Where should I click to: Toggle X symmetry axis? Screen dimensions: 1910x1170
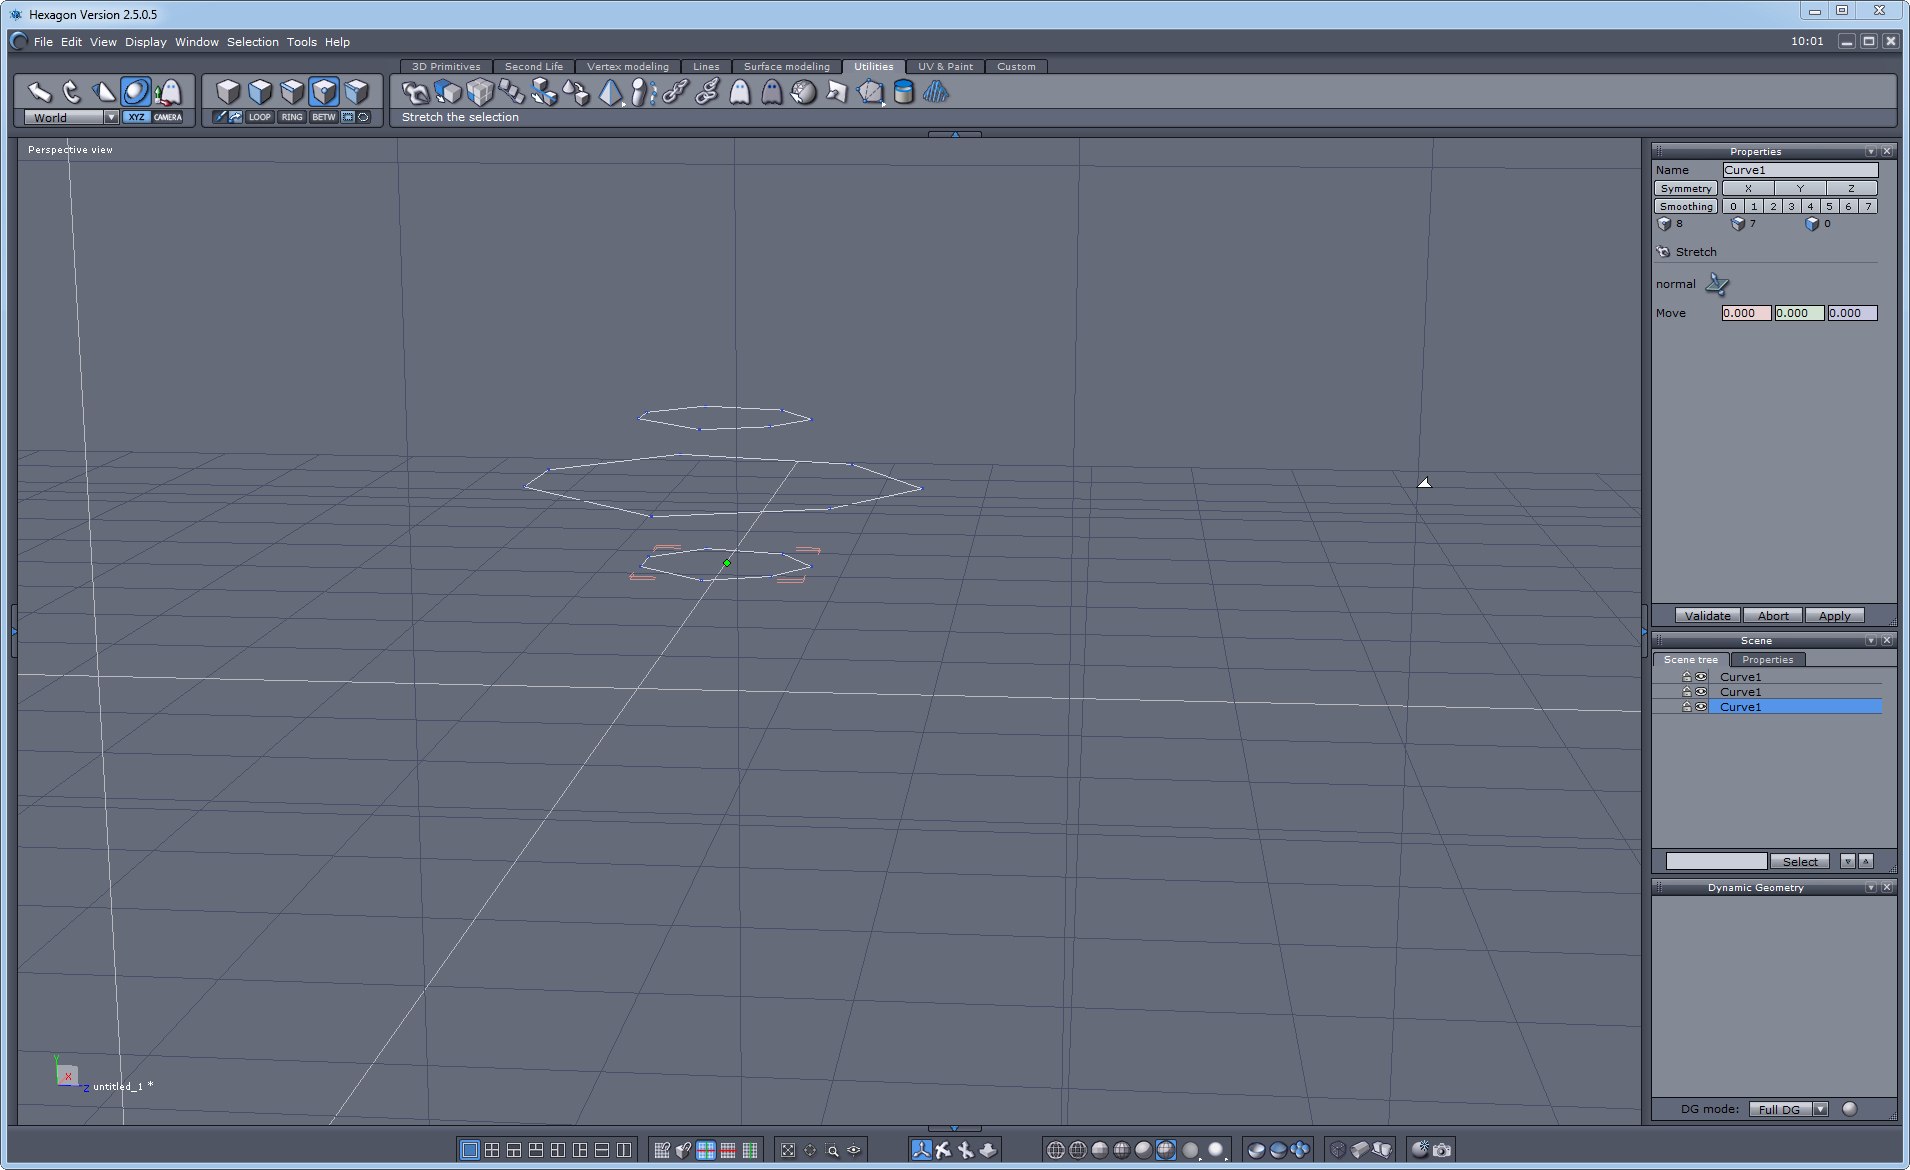(x=1748, y=188)
